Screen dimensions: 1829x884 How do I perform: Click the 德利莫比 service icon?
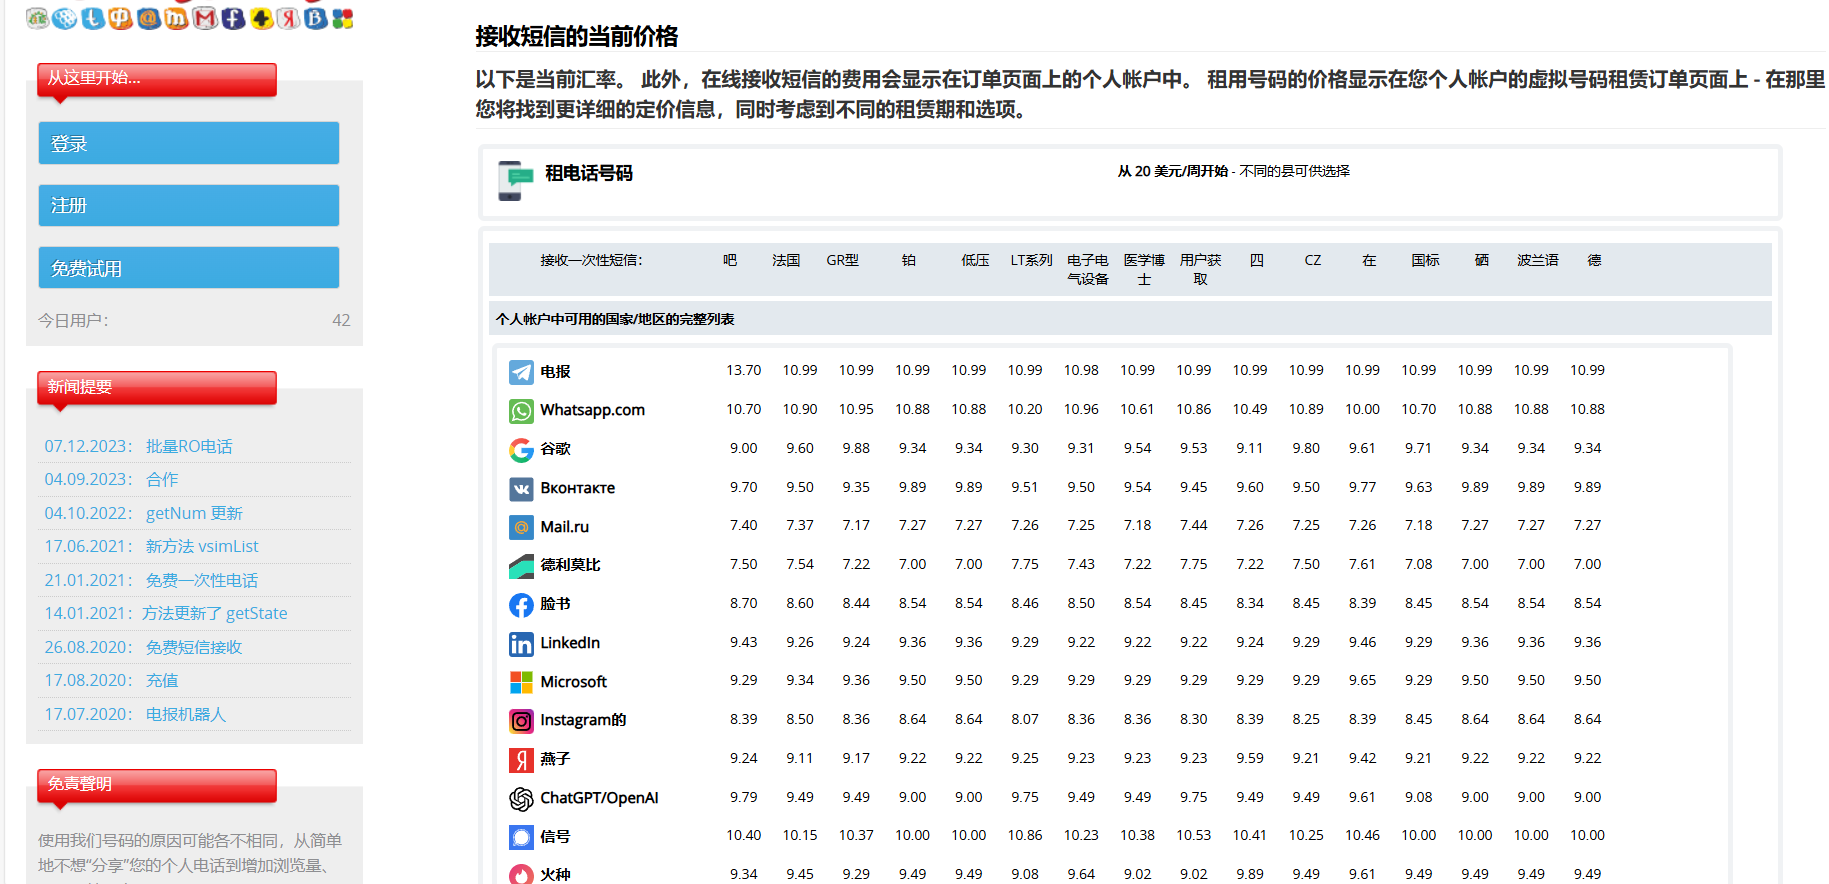(x=521, y=566)
